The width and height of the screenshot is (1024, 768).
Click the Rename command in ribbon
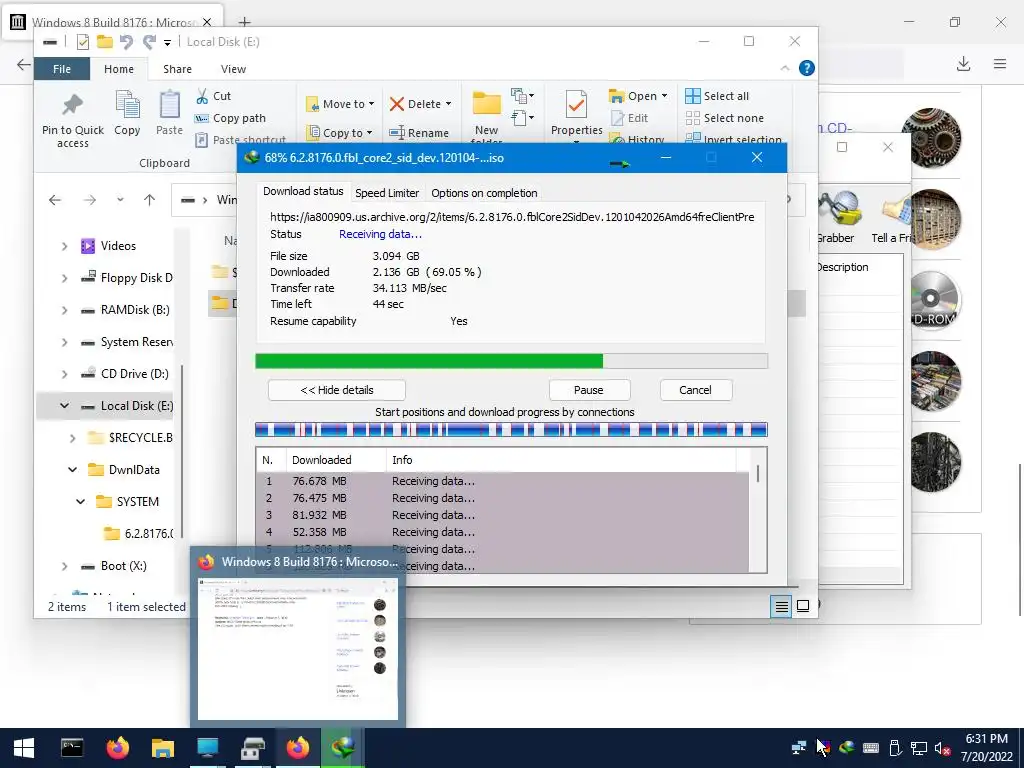click(419, 133)
